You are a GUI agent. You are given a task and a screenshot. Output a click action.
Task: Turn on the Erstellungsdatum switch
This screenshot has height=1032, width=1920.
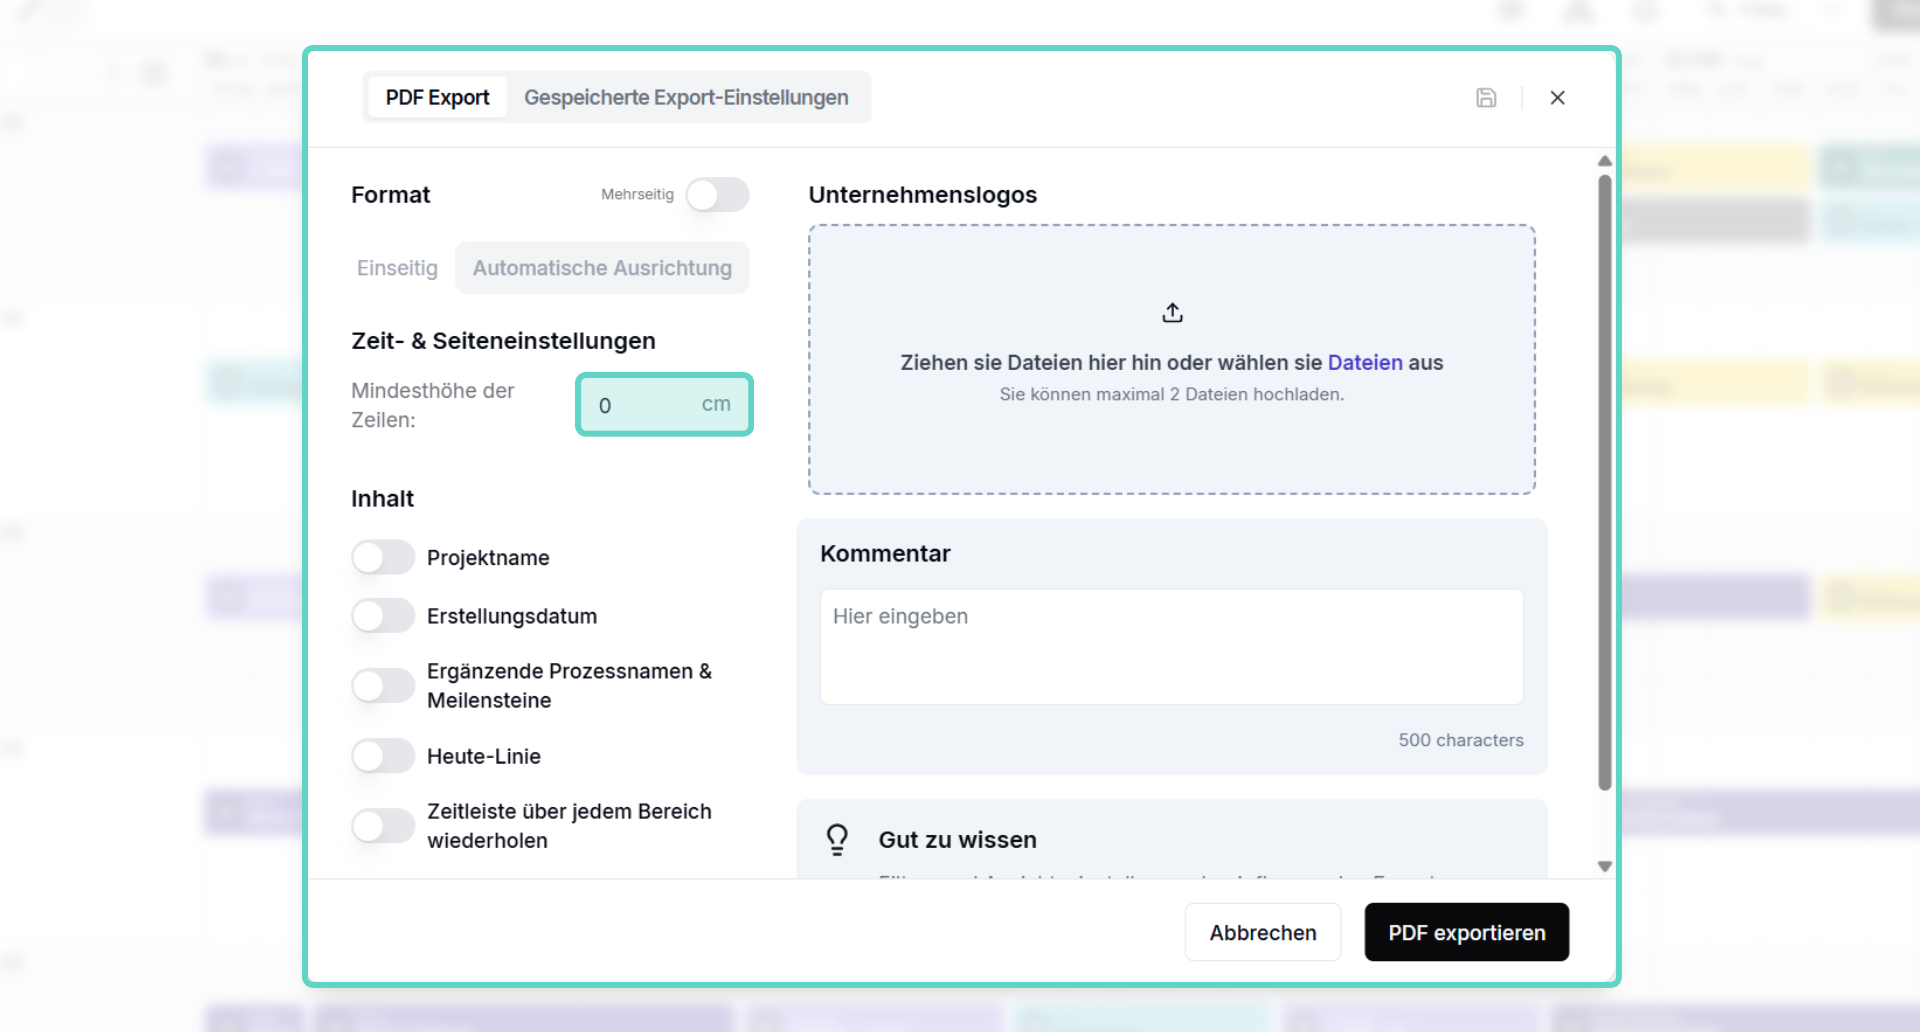pos(383,616)
